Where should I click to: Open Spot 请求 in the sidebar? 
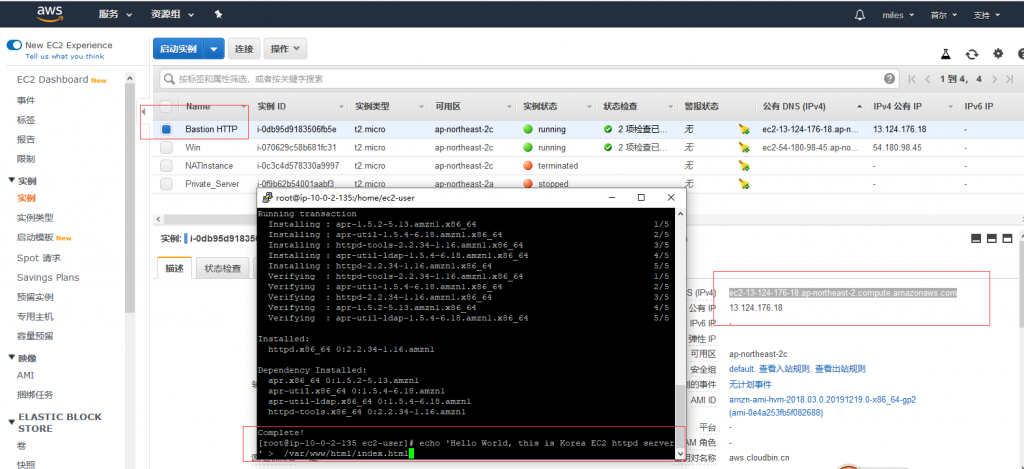(39, 258)
